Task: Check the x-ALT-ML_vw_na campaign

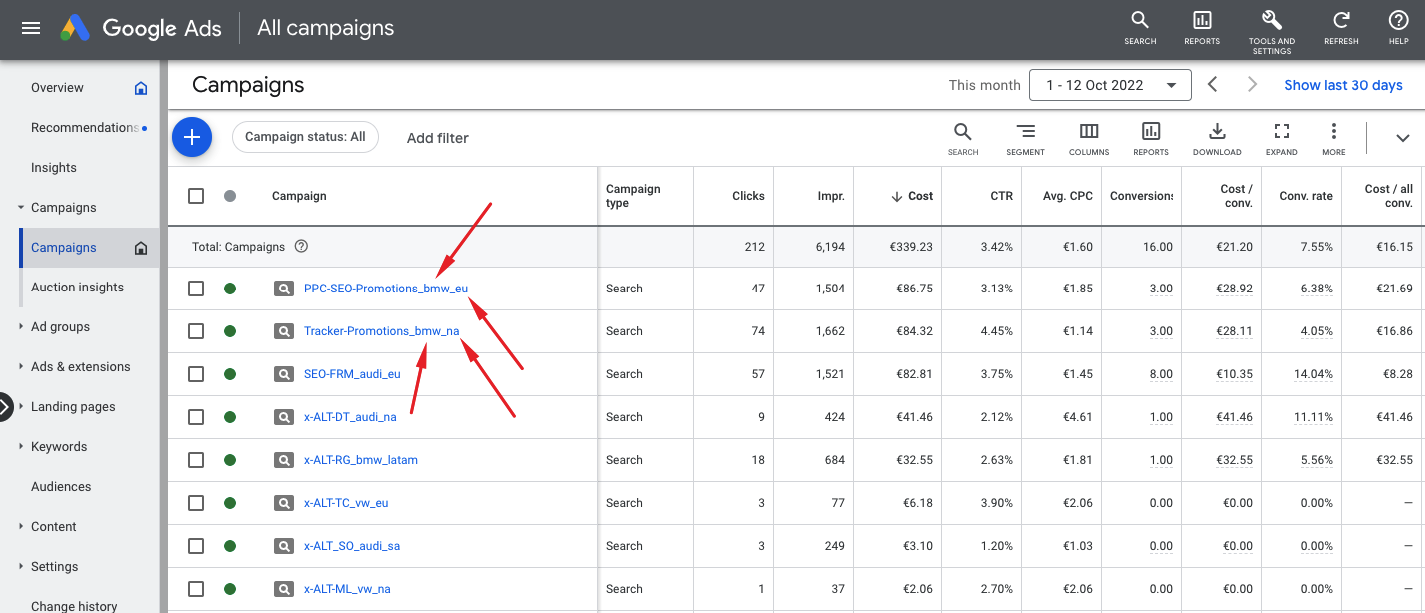Action: (x=196, y=589)
